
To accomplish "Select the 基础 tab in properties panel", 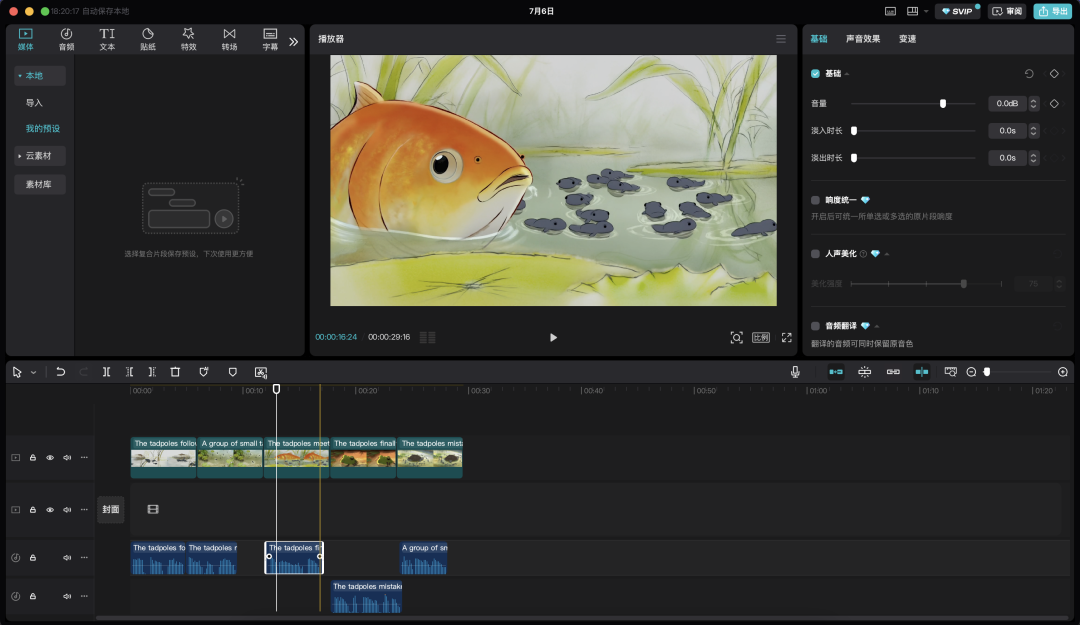I will pos(819,39).
